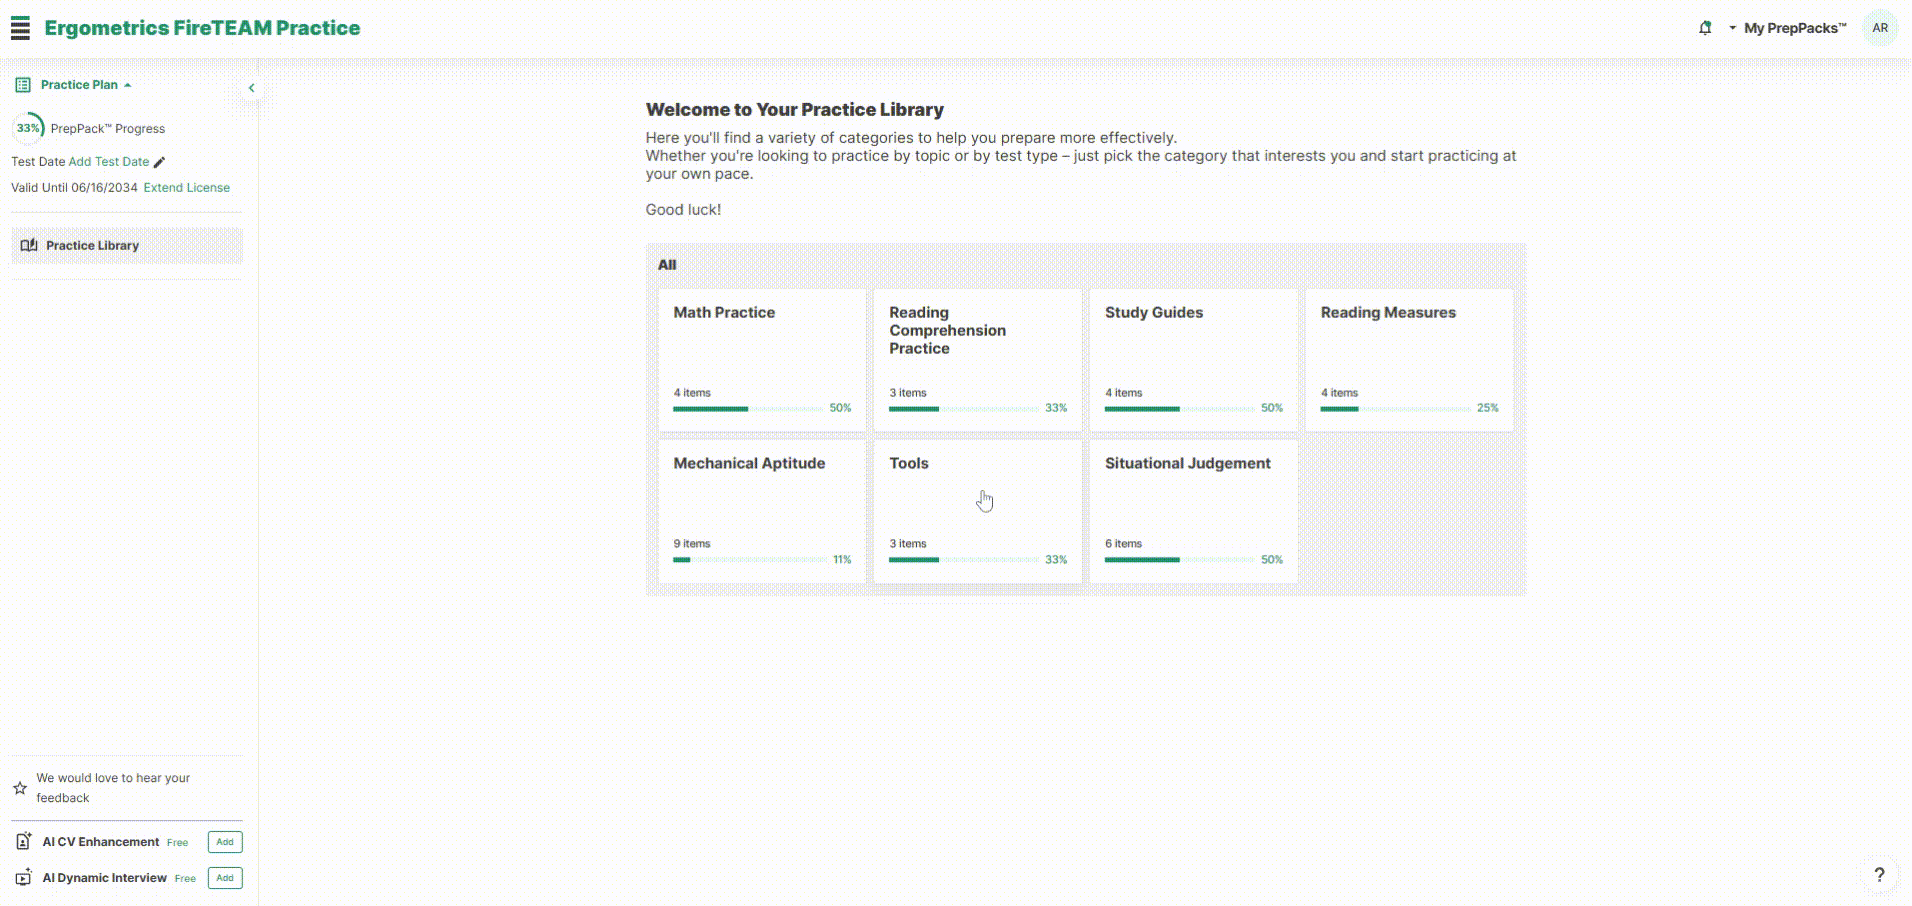Click the help question mark icon
This screenshot has width=1912, height=906.
pyautogui.click(x=1879, y=875)
